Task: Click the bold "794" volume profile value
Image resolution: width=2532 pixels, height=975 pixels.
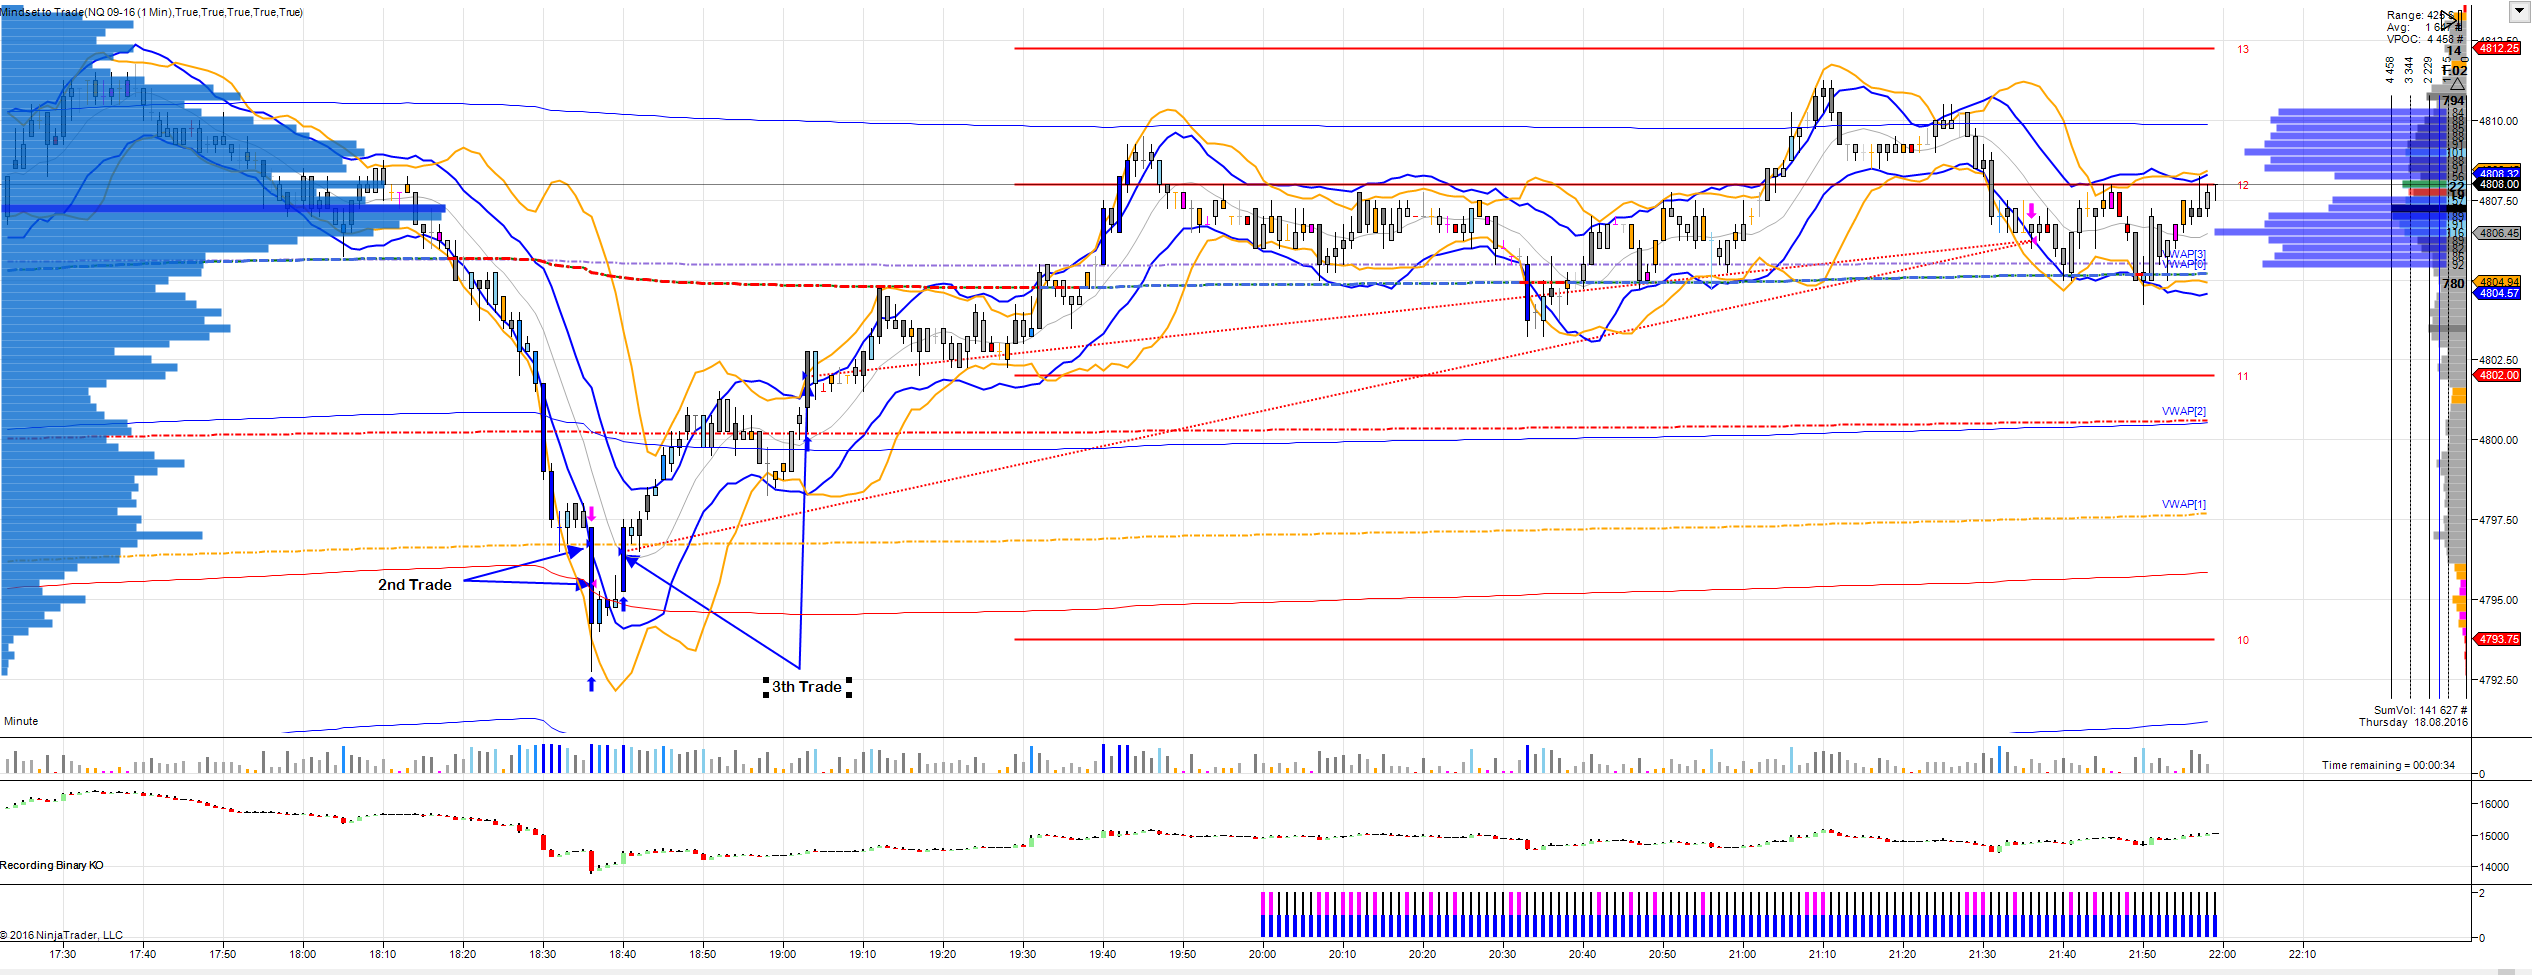Action: (x=2453, y=100)
